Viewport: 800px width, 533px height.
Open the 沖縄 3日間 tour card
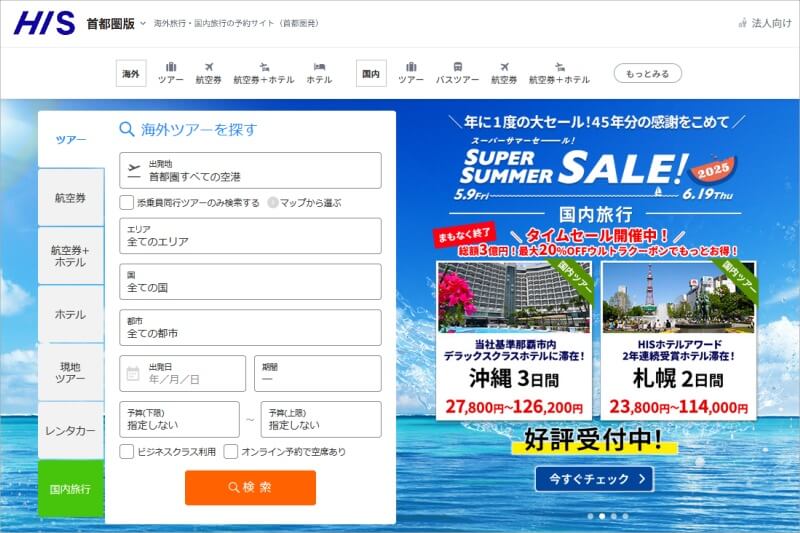[x=514, y=341]
